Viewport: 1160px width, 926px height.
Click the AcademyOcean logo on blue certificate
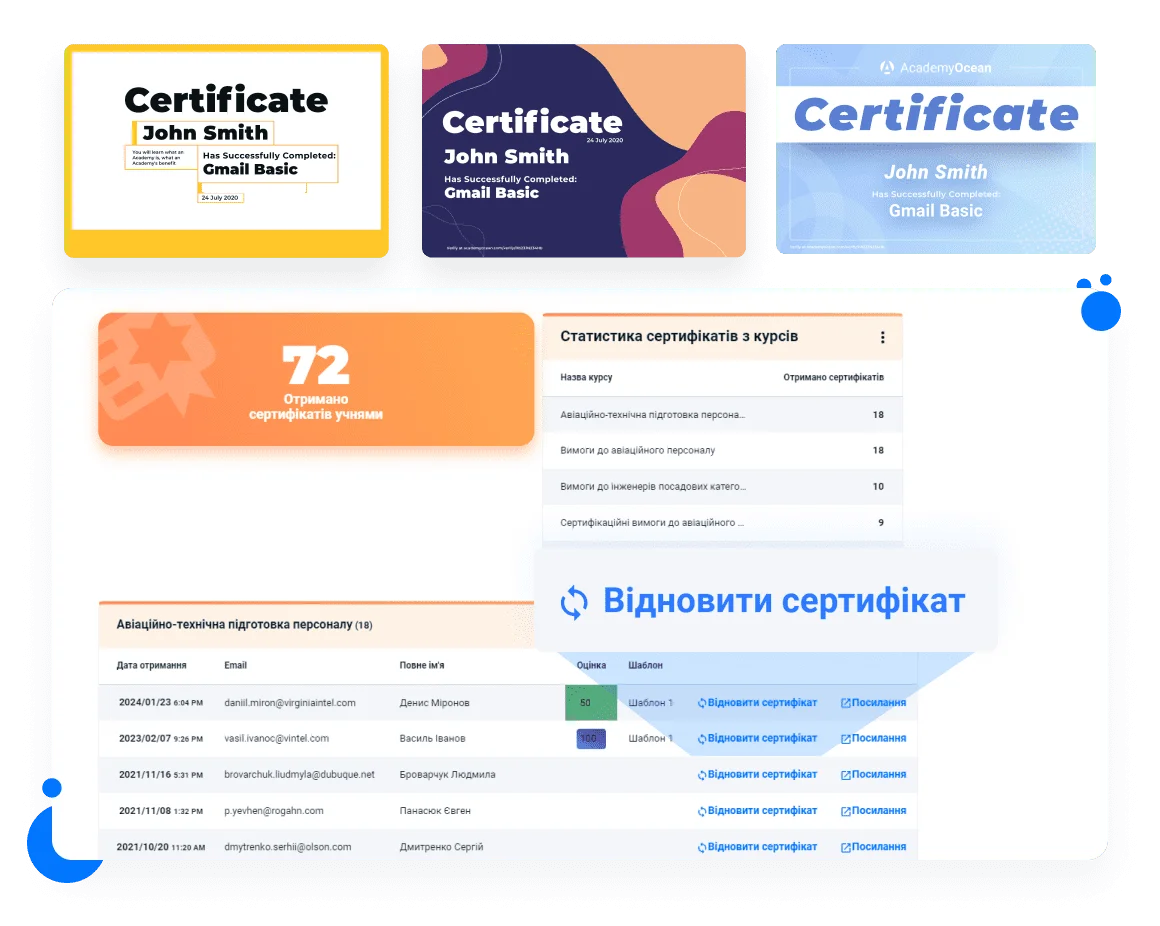coord(886,68)
